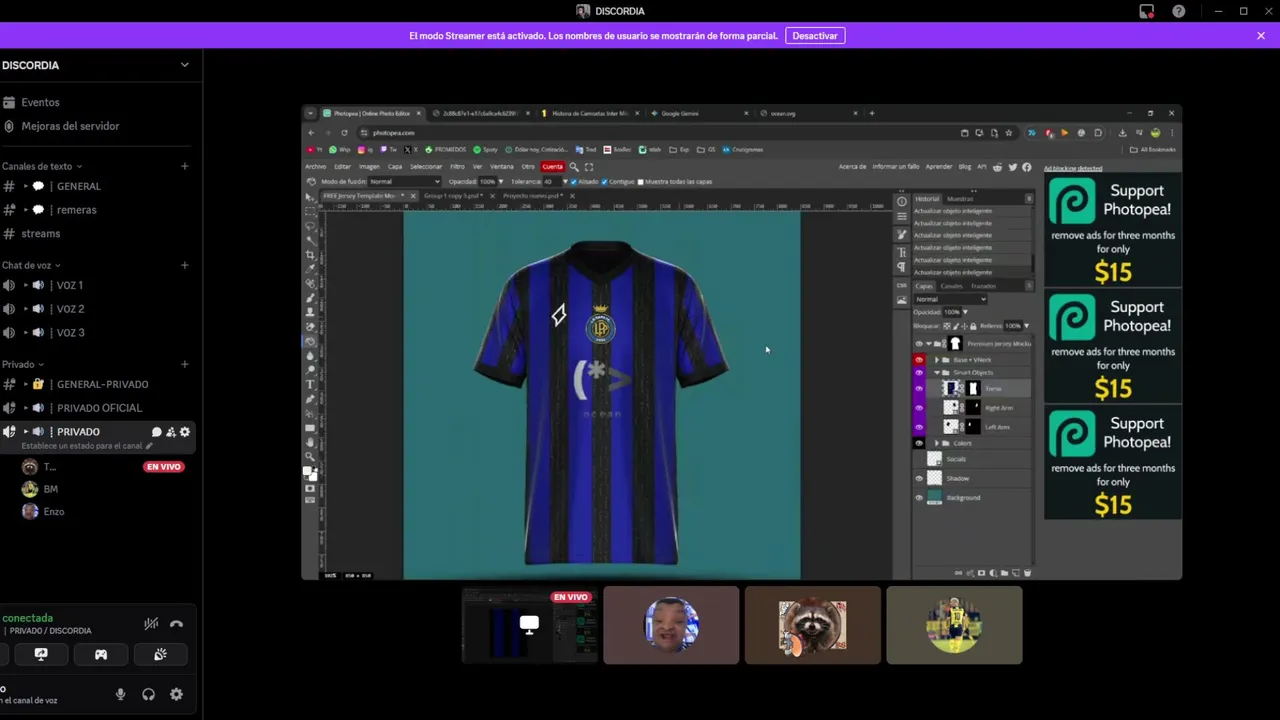Open DISCORDIA server dropdown menu
1280x720 pixels.
pos(184,65)
